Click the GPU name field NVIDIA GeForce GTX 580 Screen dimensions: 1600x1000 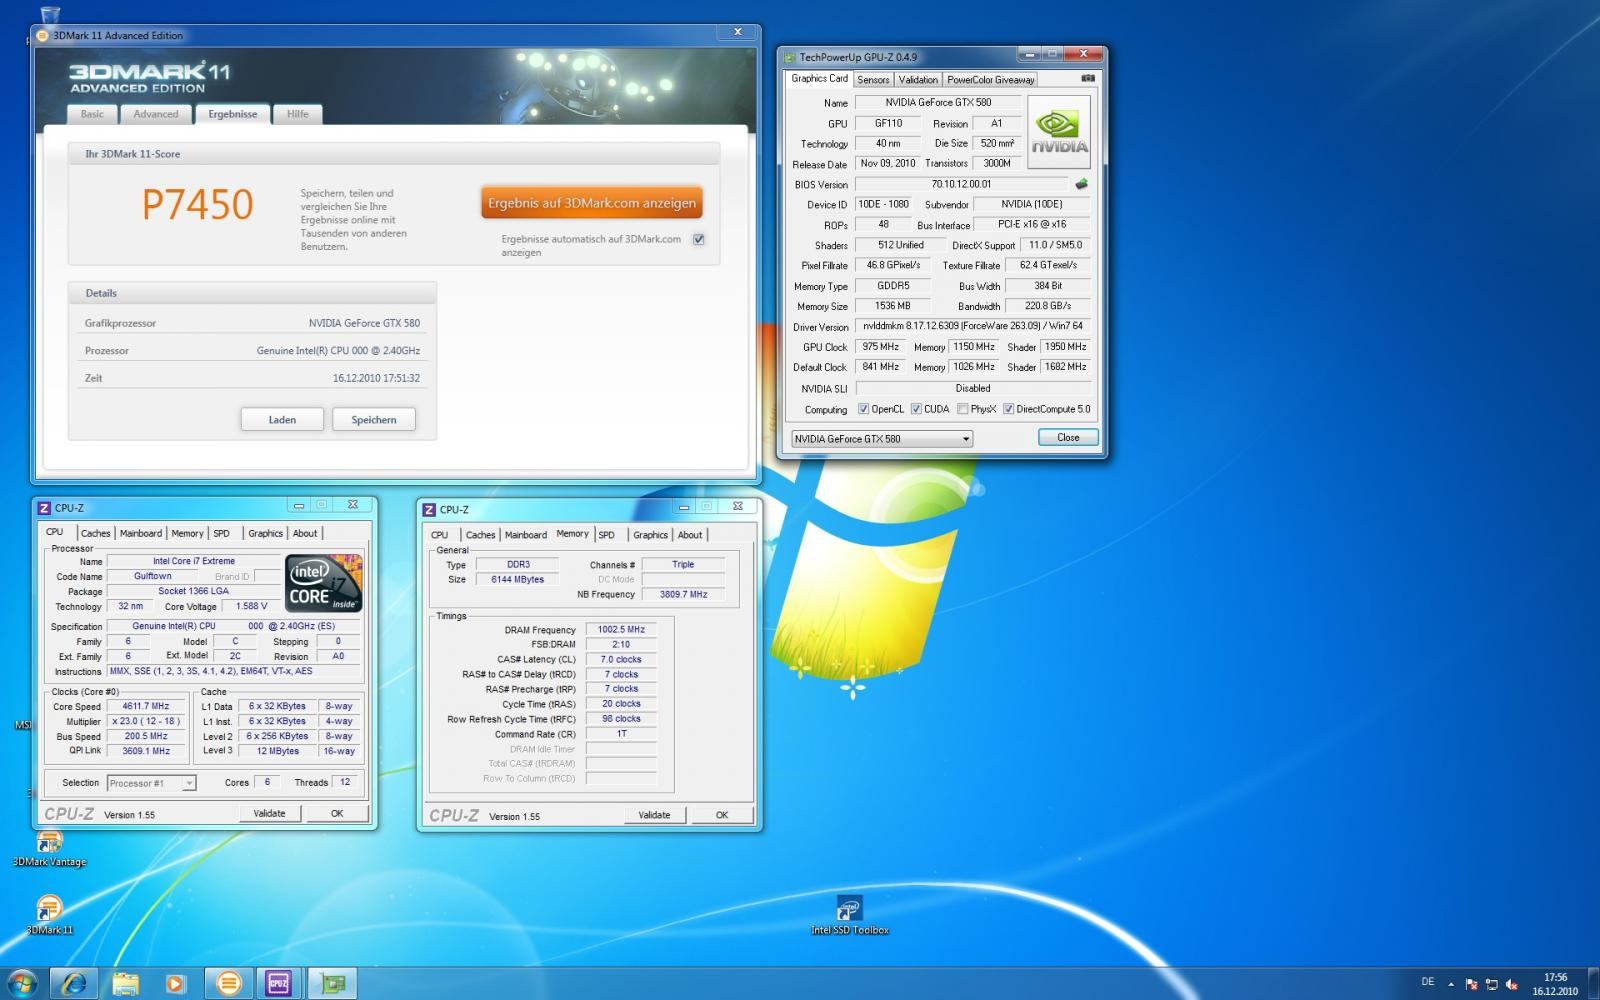click(938, 102)
